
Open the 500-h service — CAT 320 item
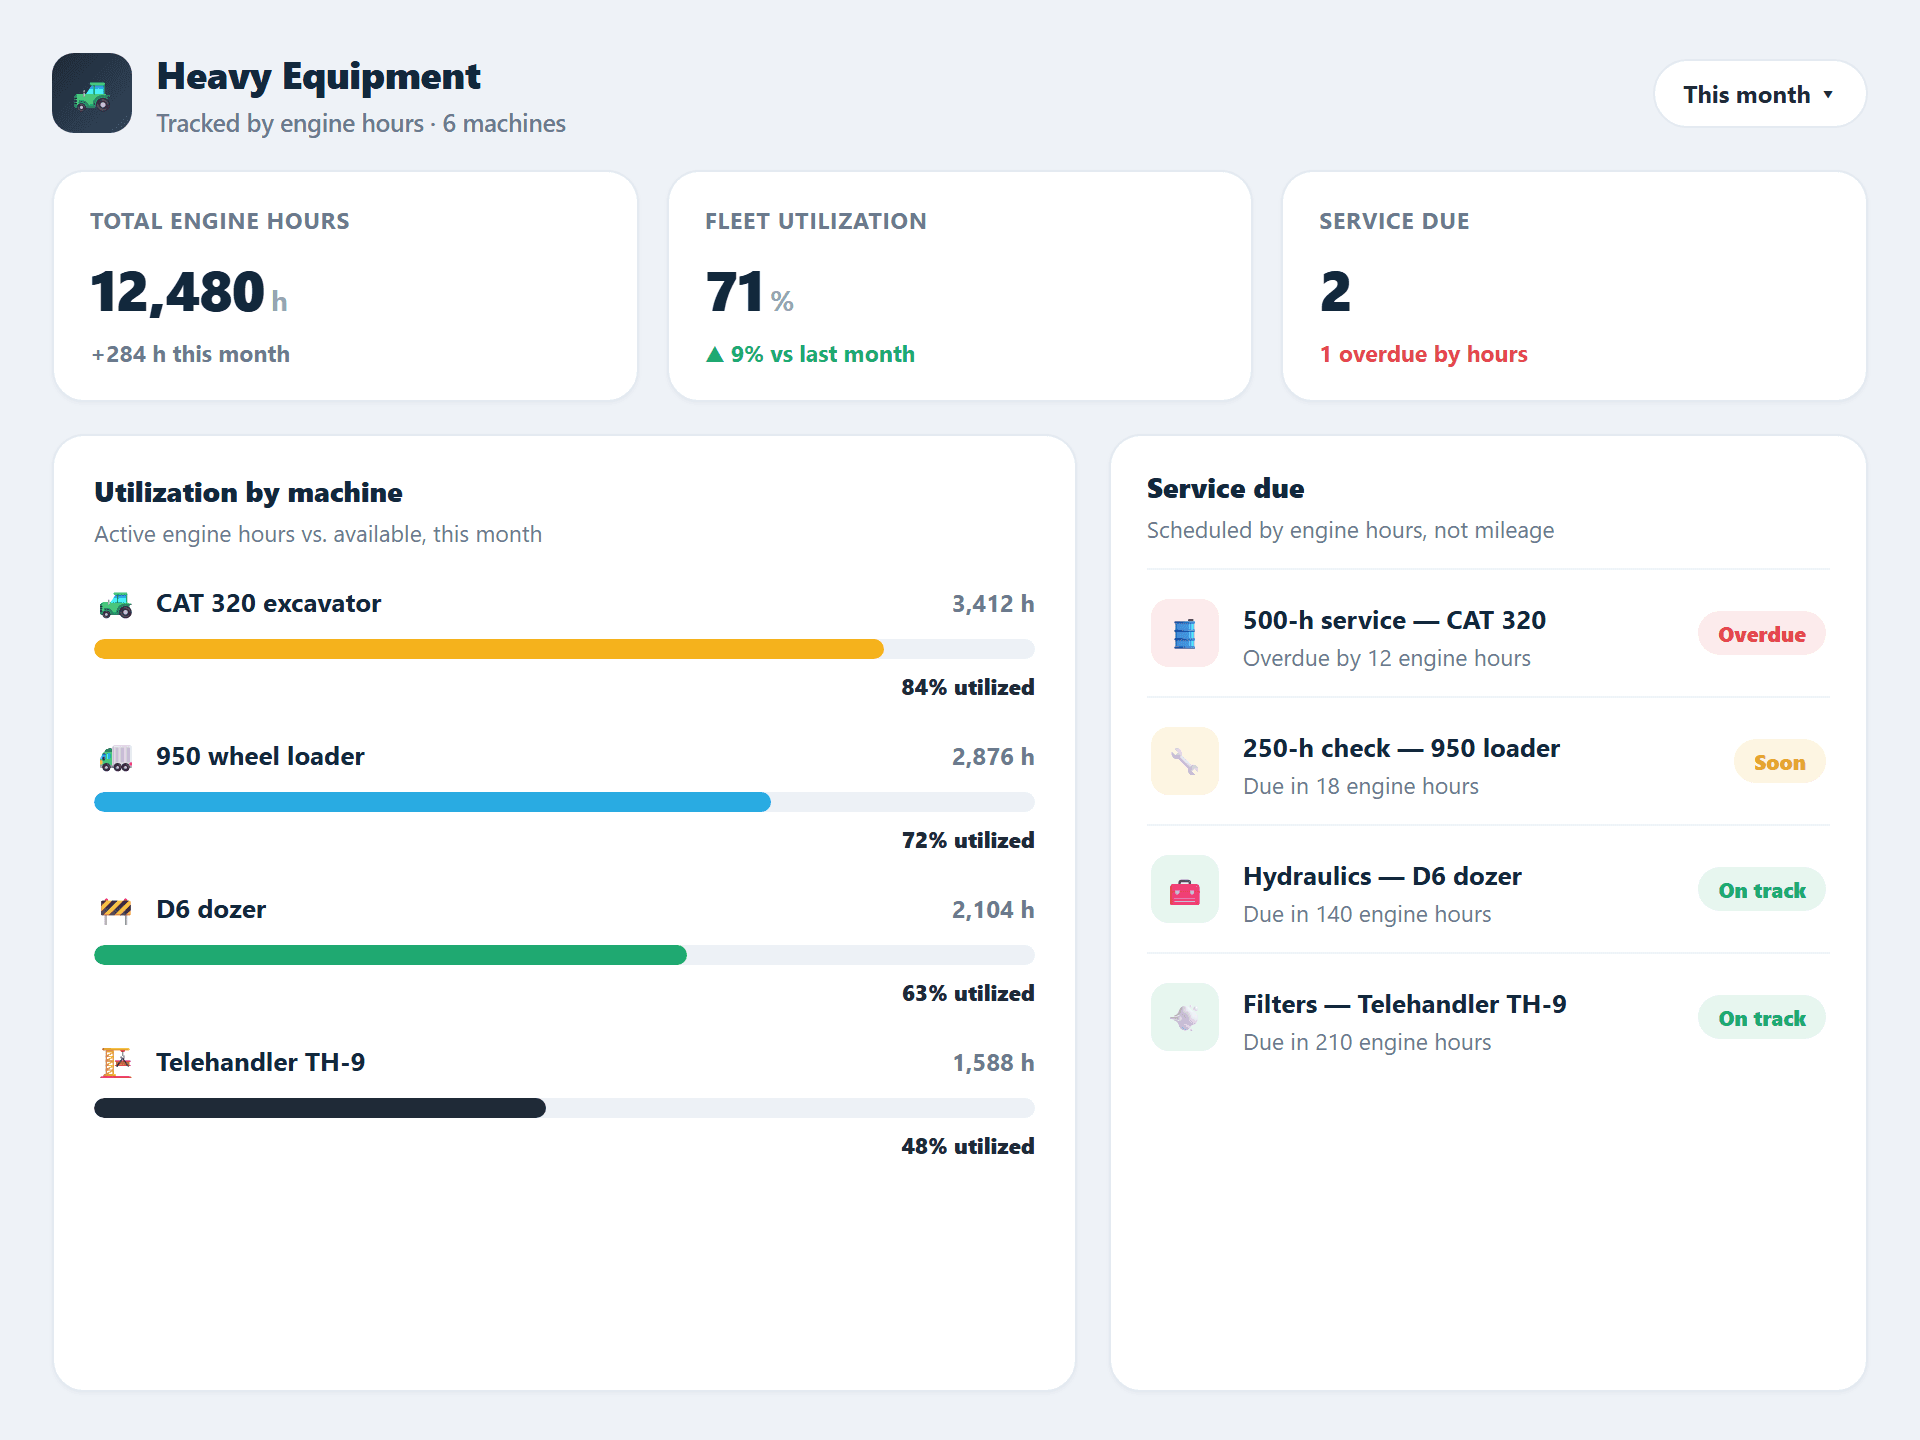click(x=1488, y=634)
